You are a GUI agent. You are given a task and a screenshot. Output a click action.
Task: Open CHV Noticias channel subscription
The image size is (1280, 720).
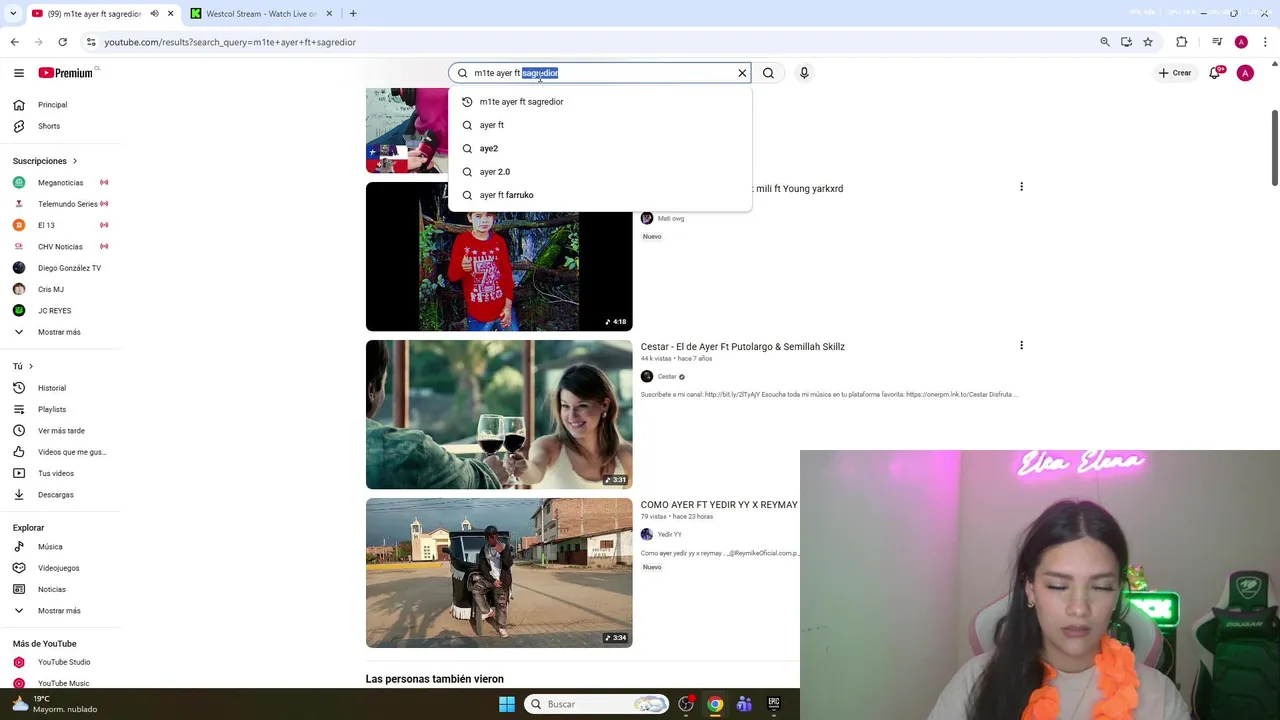(60, 247)
